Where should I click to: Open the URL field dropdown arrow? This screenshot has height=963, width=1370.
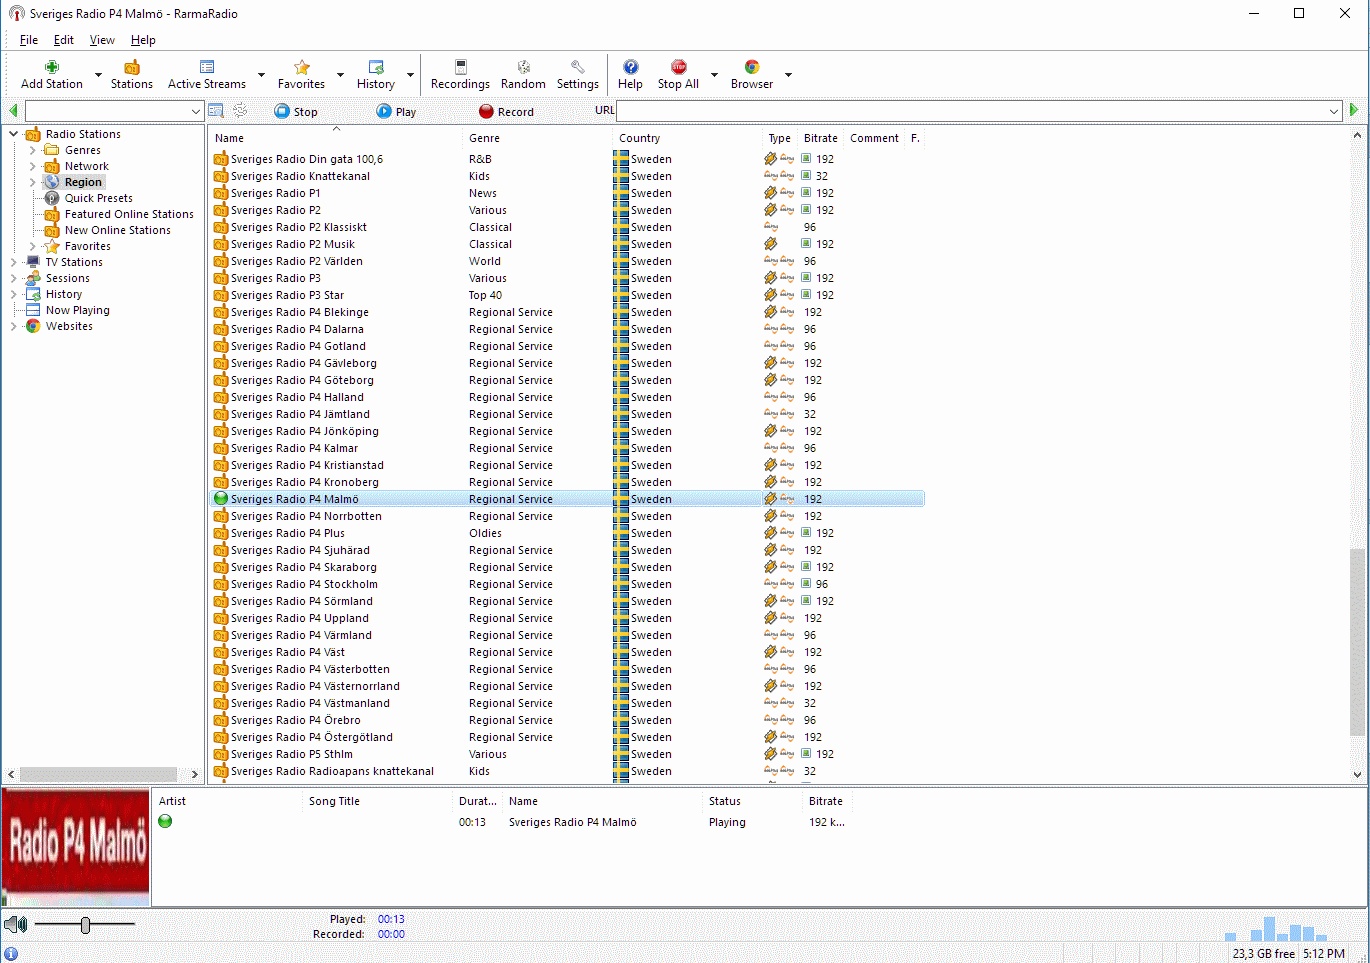[1334, 111]
